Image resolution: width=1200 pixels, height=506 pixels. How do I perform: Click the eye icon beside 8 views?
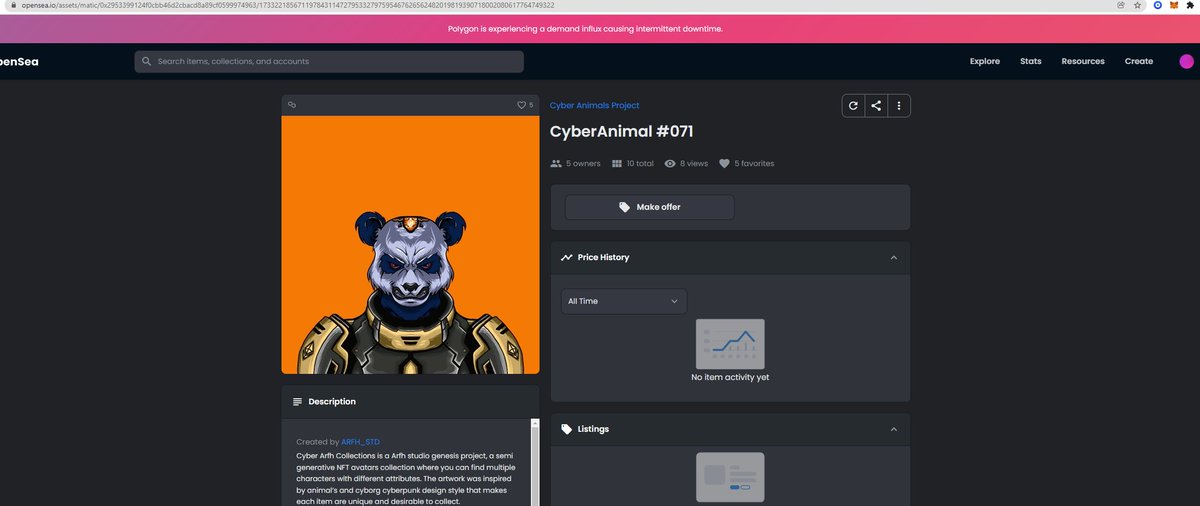click(670, 163)
